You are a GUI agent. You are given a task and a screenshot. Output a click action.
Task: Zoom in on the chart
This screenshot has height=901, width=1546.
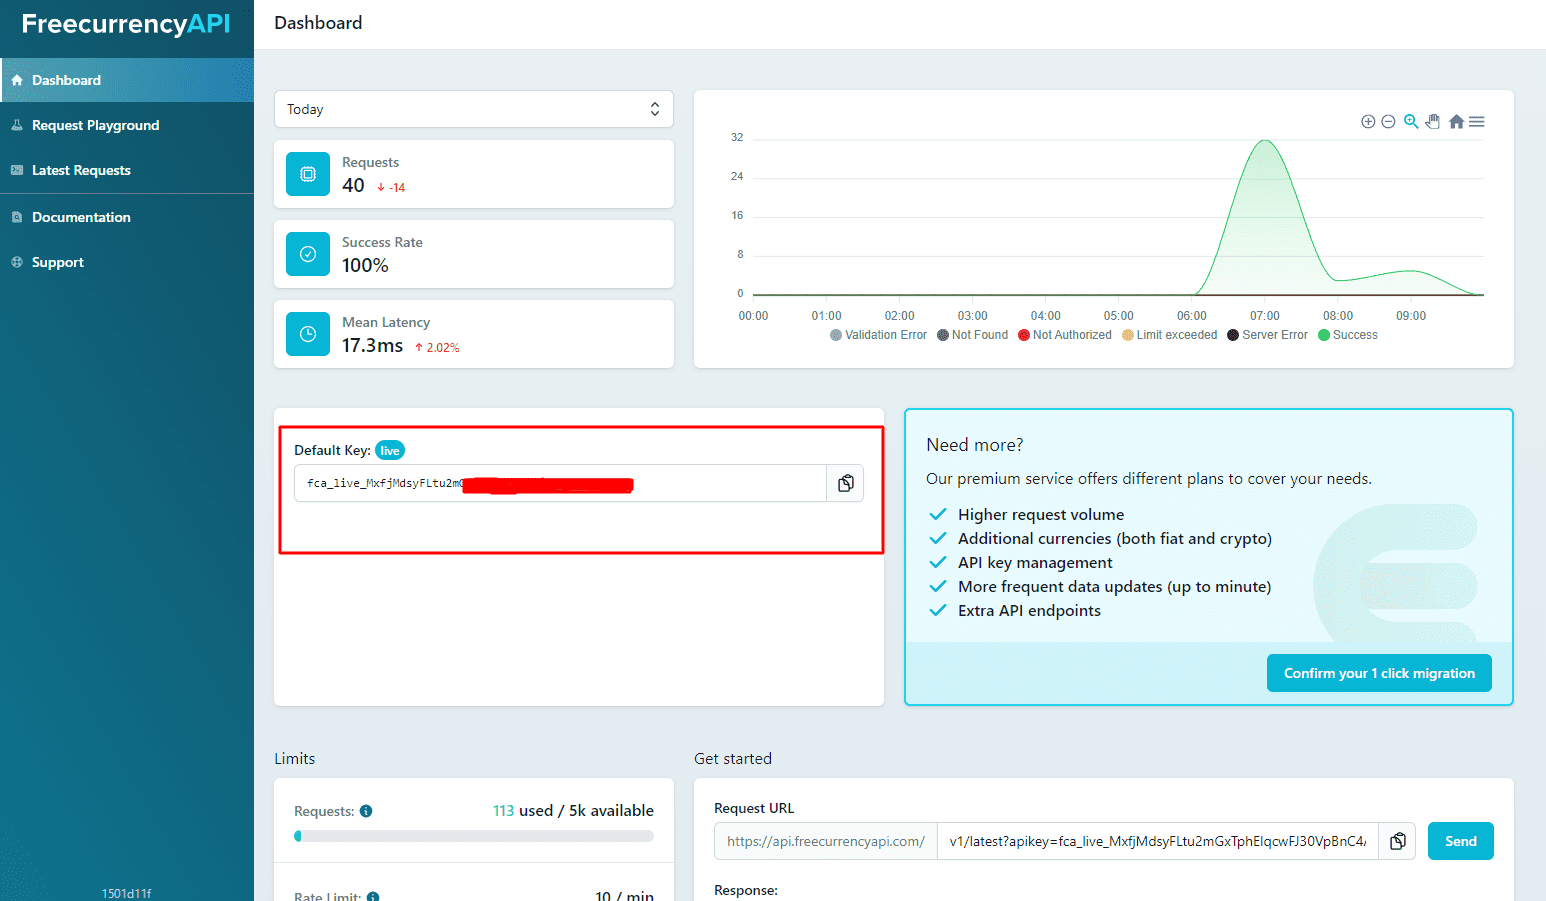(x=1368, y=121)
